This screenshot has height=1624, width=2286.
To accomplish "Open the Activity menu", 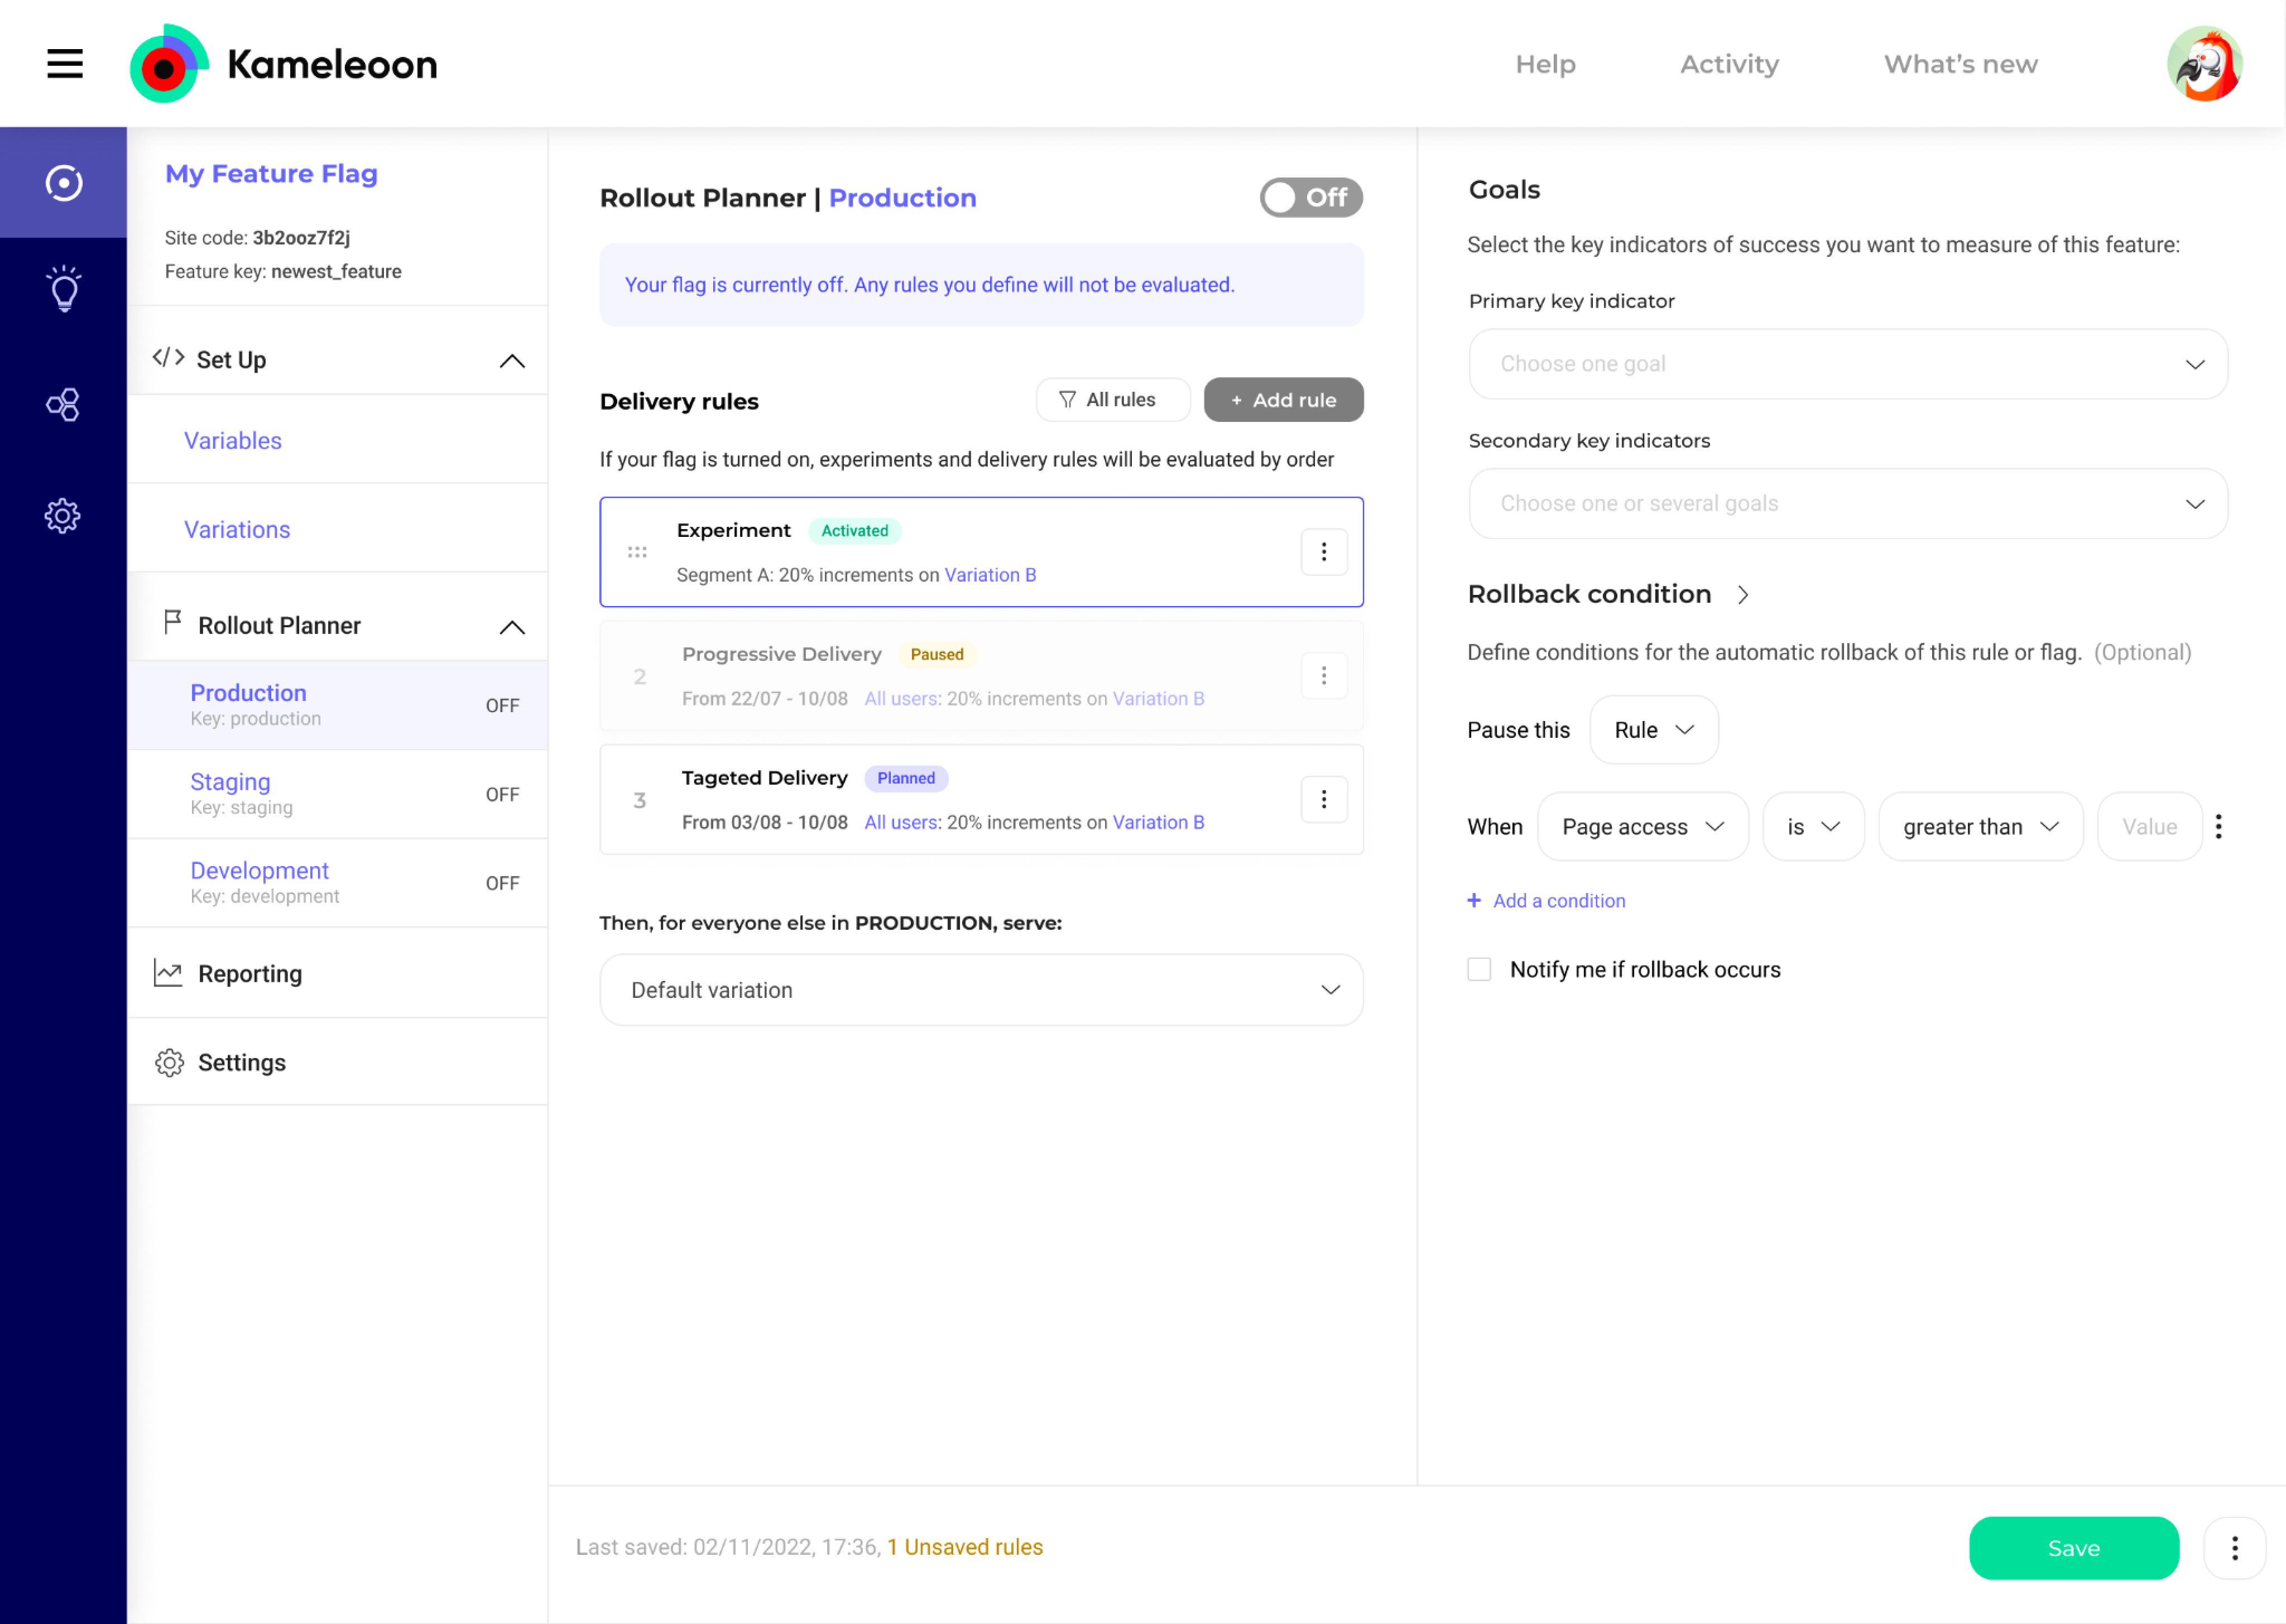I will [1729, 63].
